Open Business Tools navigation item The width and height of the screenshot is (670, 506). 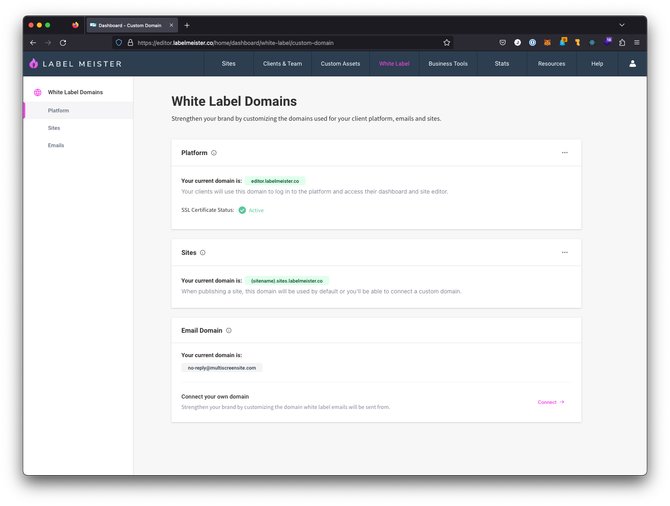point(448,64)
